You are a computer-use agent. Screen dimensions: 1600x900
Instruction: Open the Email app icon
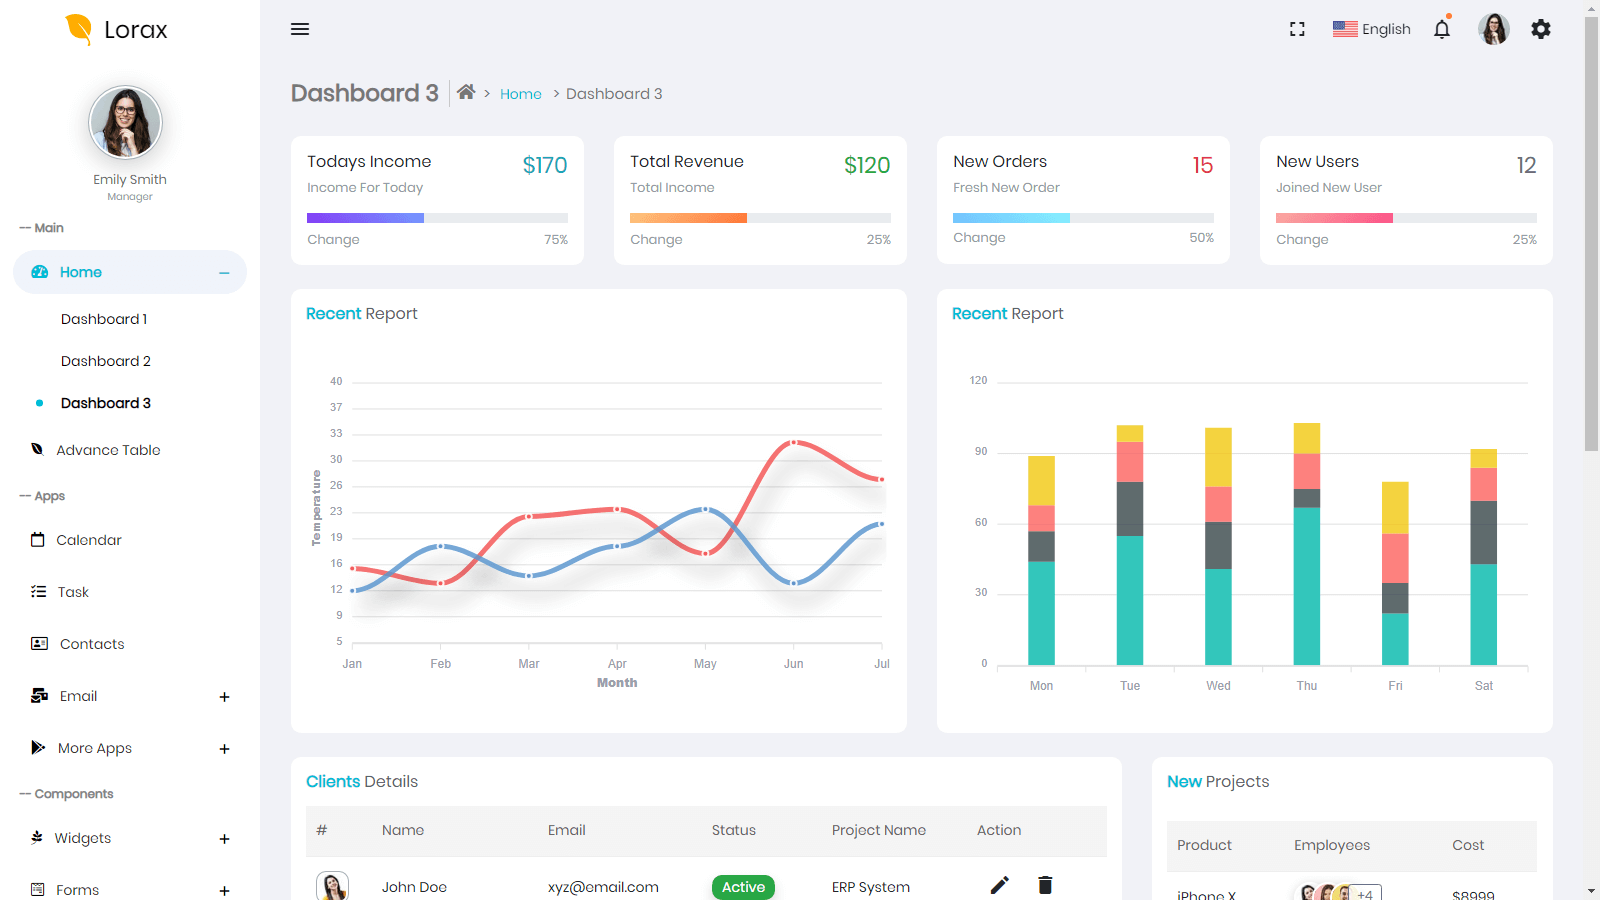pos(37,695)
